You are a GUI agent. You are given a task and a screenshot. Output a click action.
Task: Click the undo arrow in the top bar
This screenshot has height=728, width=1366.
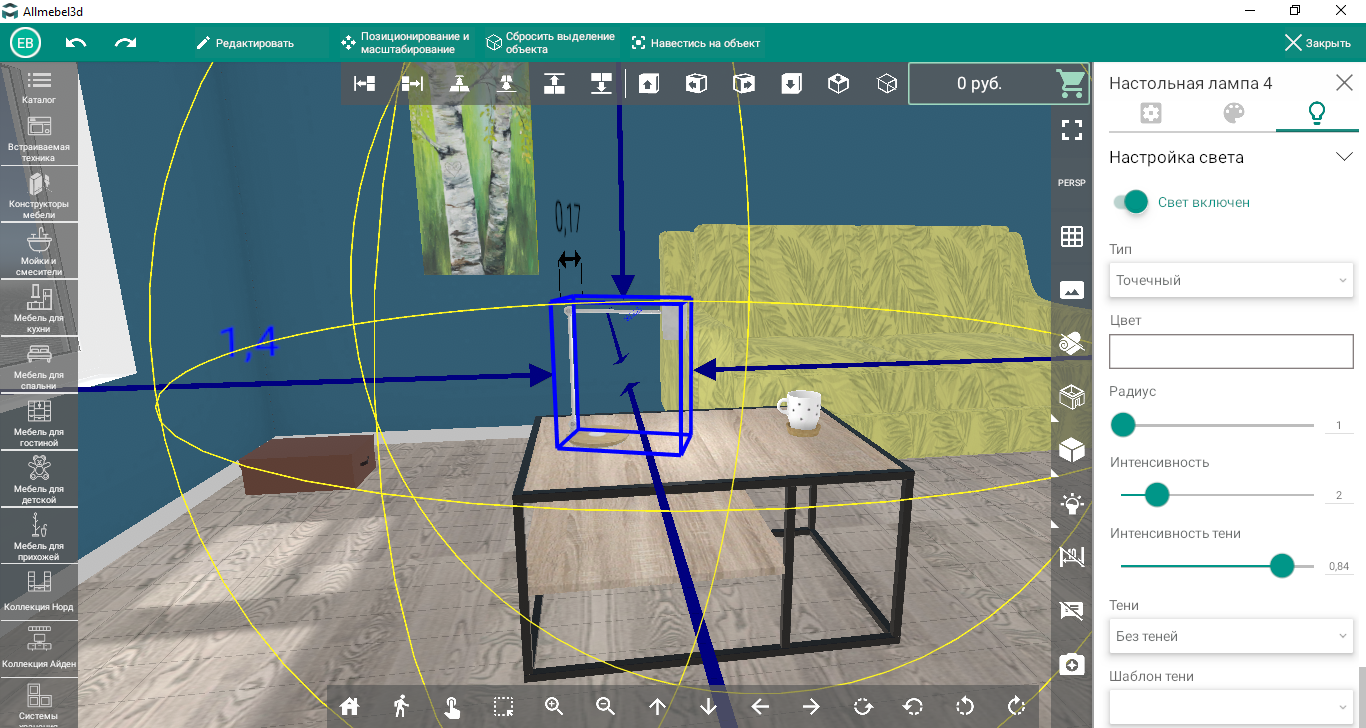[76, 43]
